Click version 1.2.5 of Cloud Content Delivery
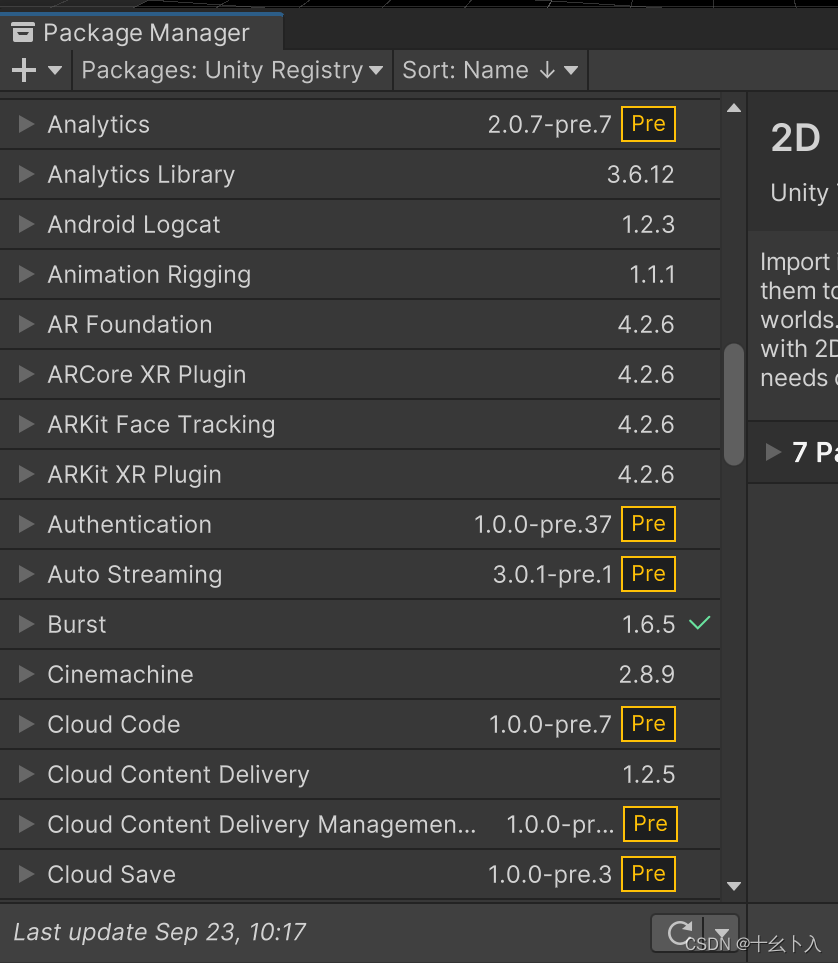Image resolution: width=838 pixels, height=963 pixels. coord(649,774)
